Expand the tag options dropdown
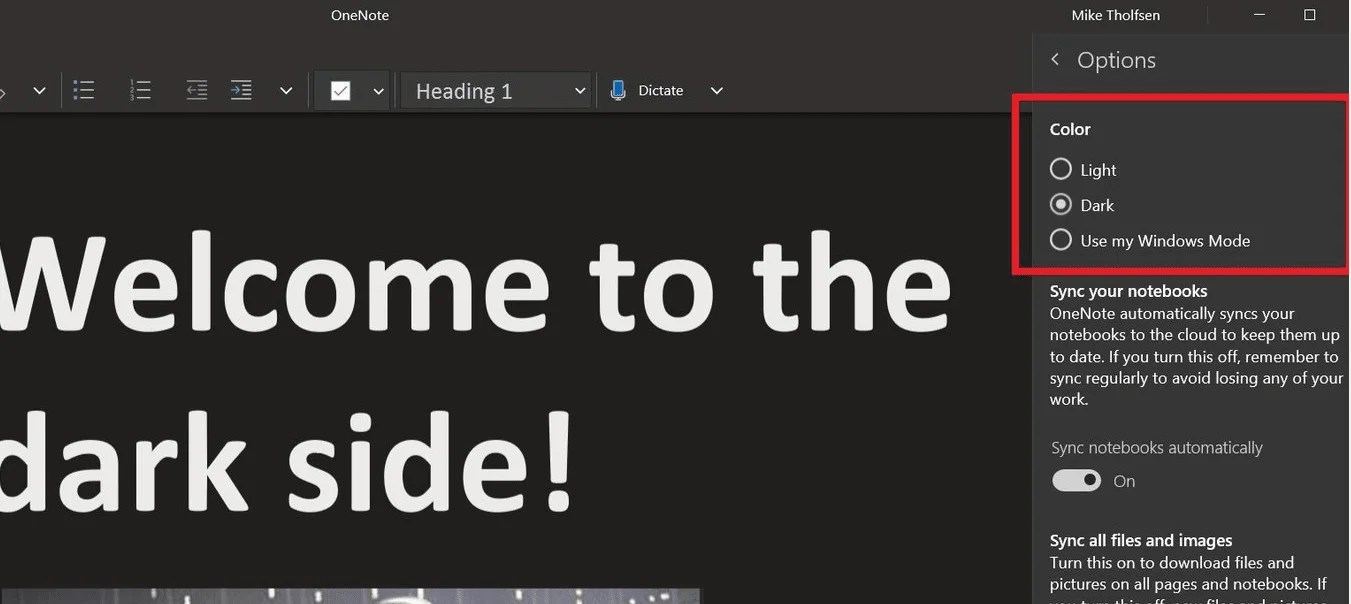Screen dimensions: 1351x604 pos(378,90)
